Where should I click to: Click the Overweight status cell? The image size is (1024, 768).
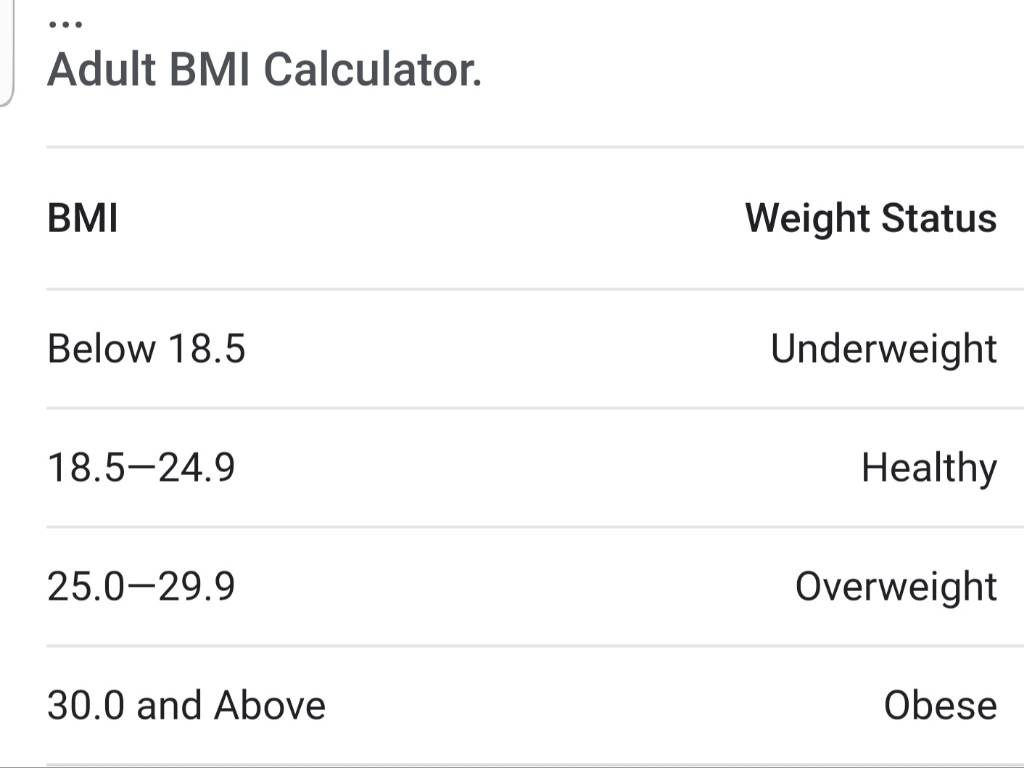[896, 586]
